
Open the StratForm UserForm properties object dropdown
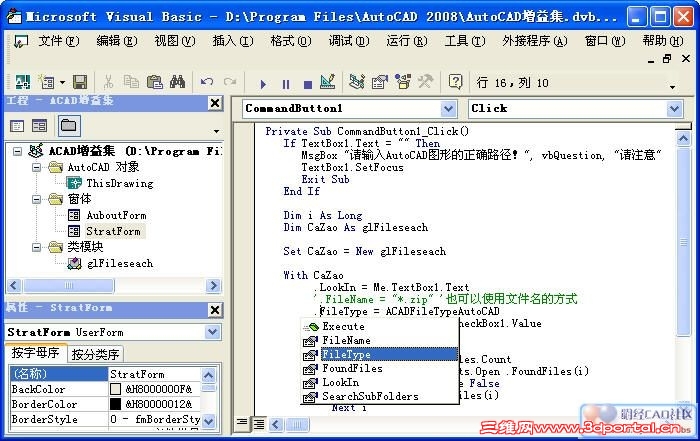tap(212, 332)
